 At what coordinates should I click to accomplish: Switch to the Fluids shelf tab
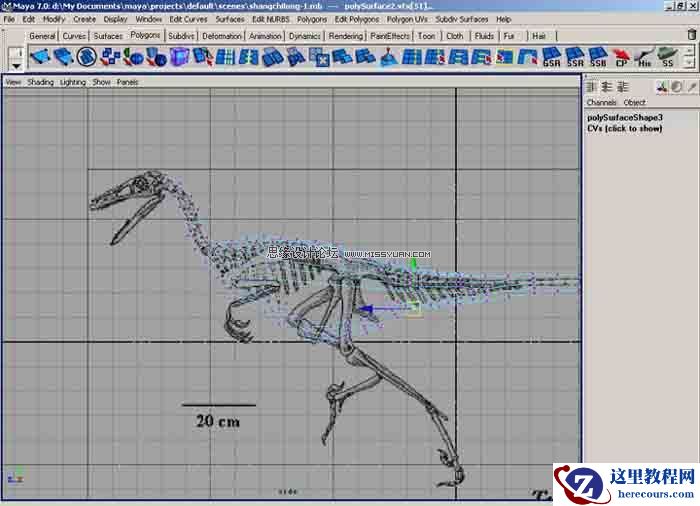(x=484, y=36)
